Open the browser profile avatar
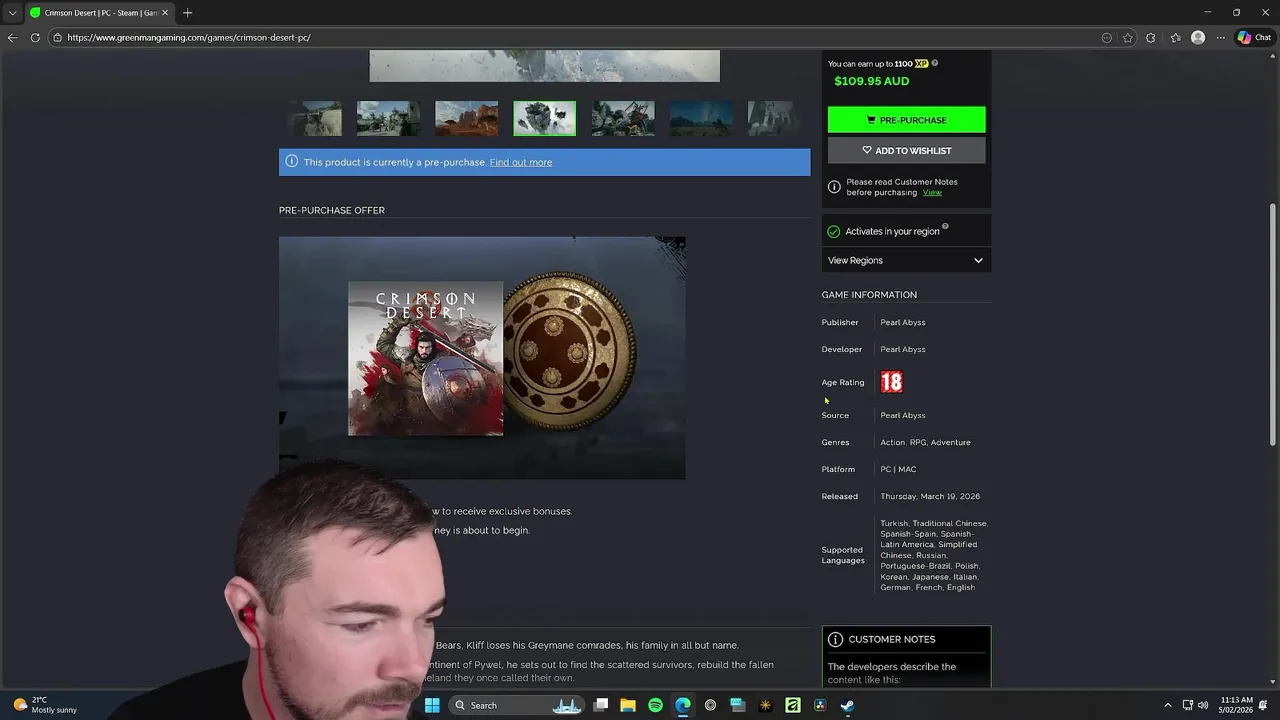Viewport: 1280px width, 720px height. (1198, 37)
